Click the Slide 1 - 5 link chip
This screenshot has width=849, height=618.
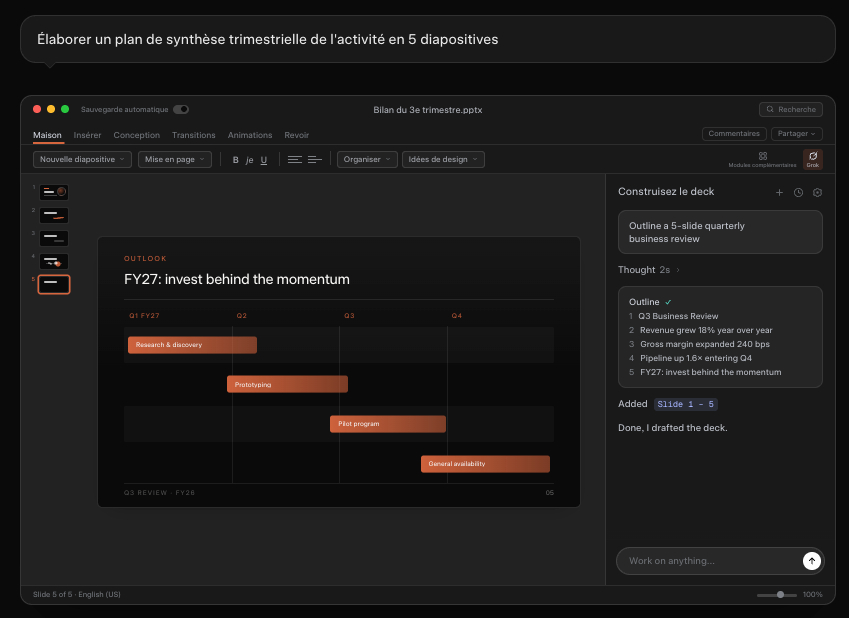pos(685,404)
